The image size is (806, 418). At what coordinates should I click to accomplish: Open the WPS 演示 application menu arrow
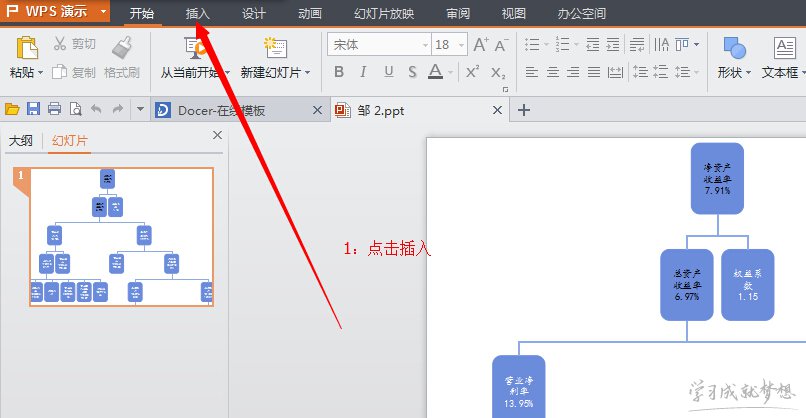click(103, 11)
